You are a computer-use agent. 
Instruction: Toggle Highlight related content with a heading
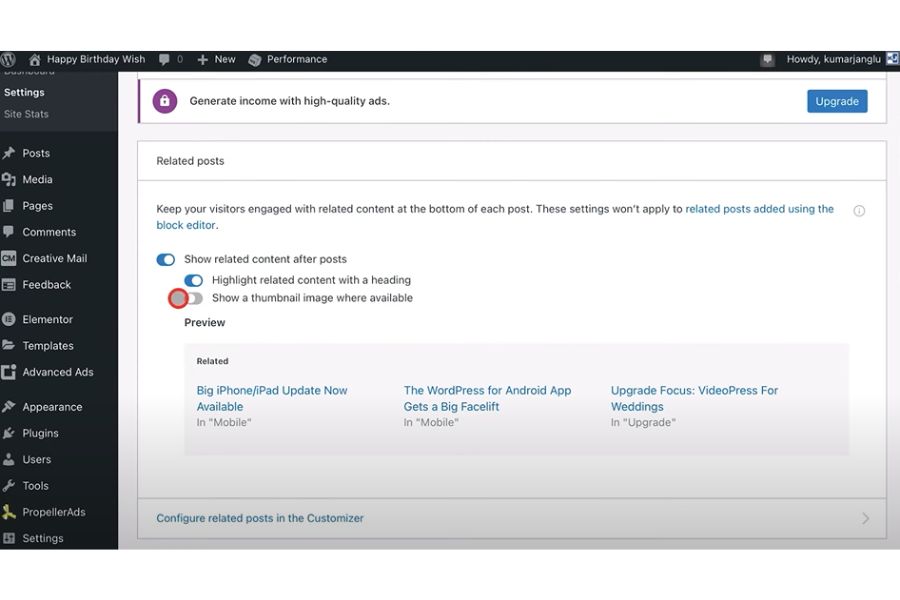(x=193, y=281)
